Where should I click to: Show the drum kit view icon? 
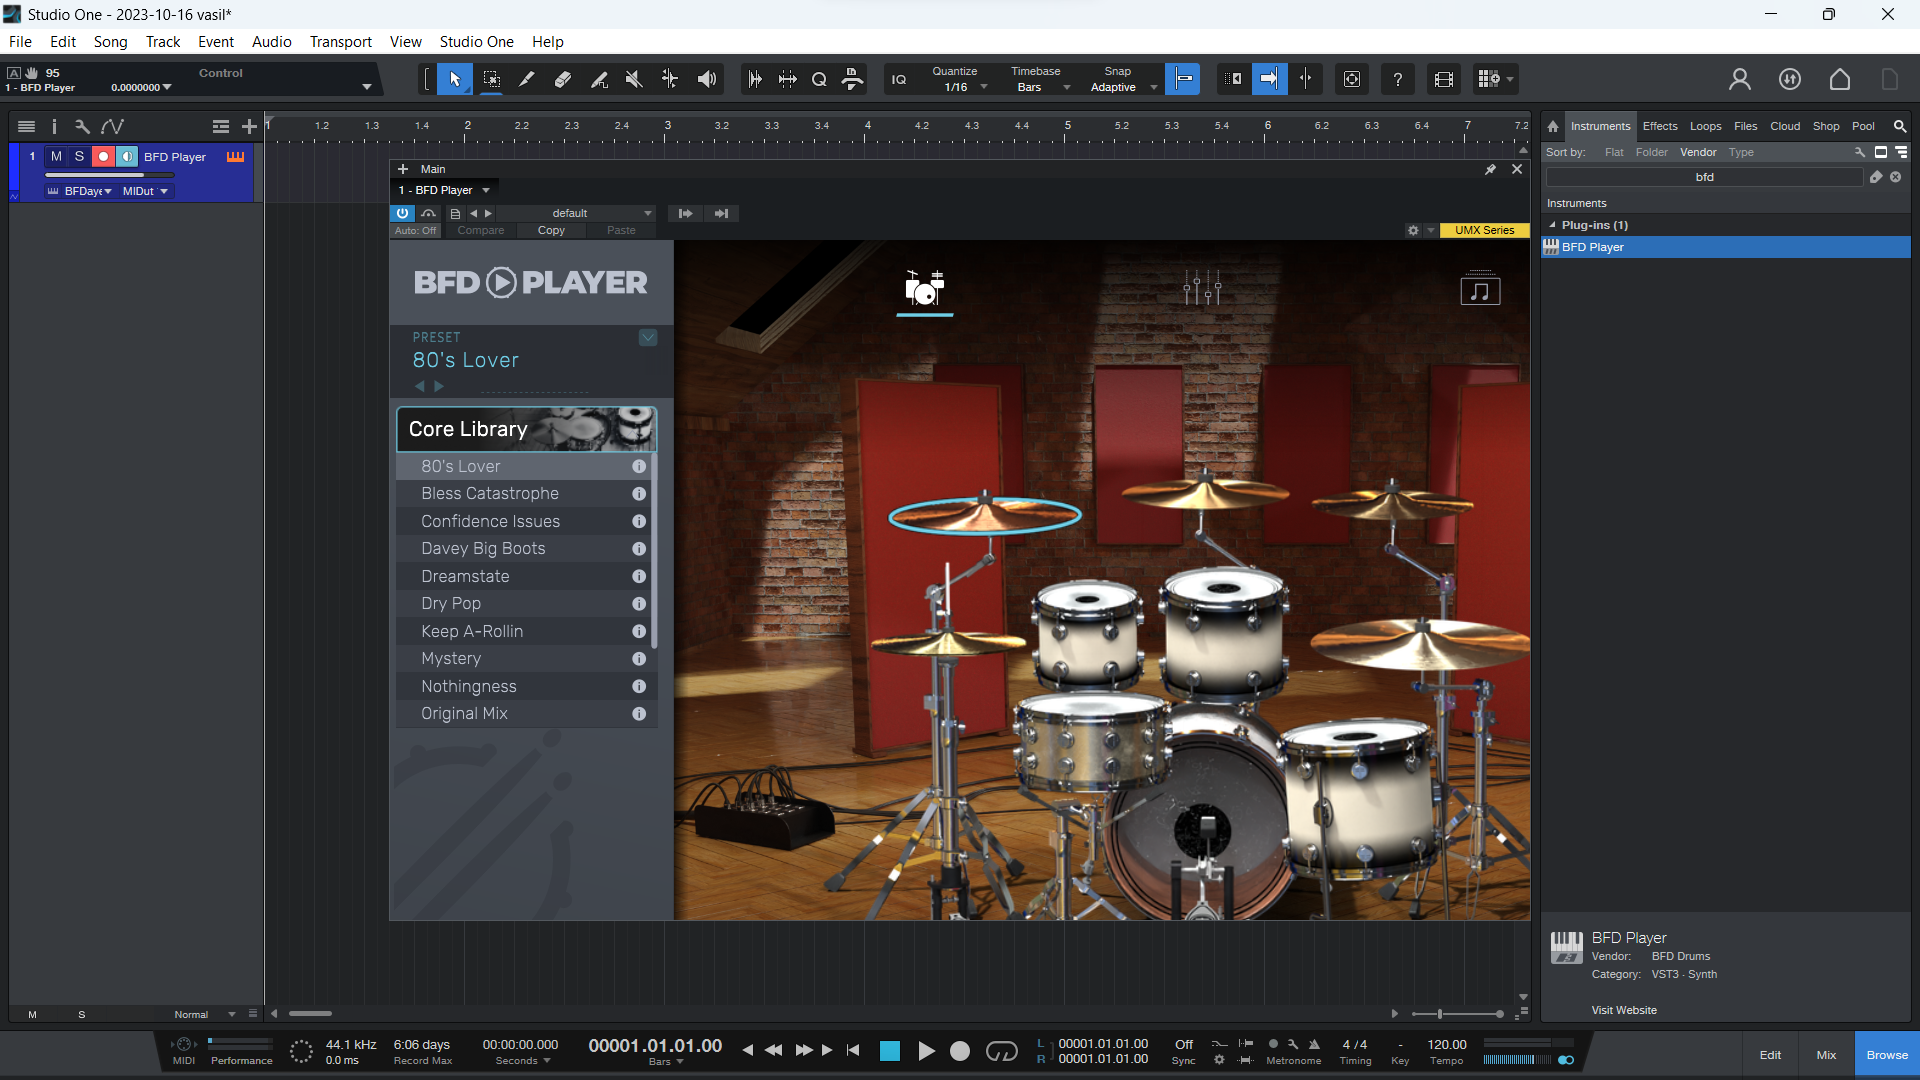point(924,288)
